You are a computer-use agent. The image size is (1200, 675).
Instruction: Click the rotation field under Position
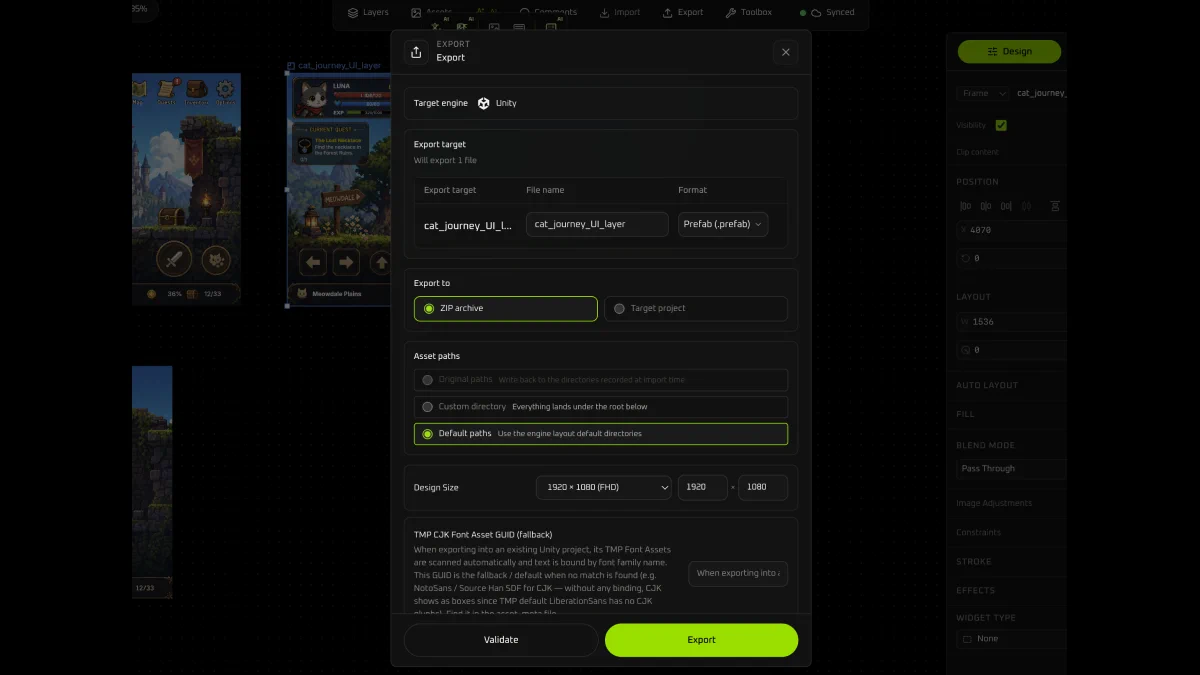(x=1011, y=258)
